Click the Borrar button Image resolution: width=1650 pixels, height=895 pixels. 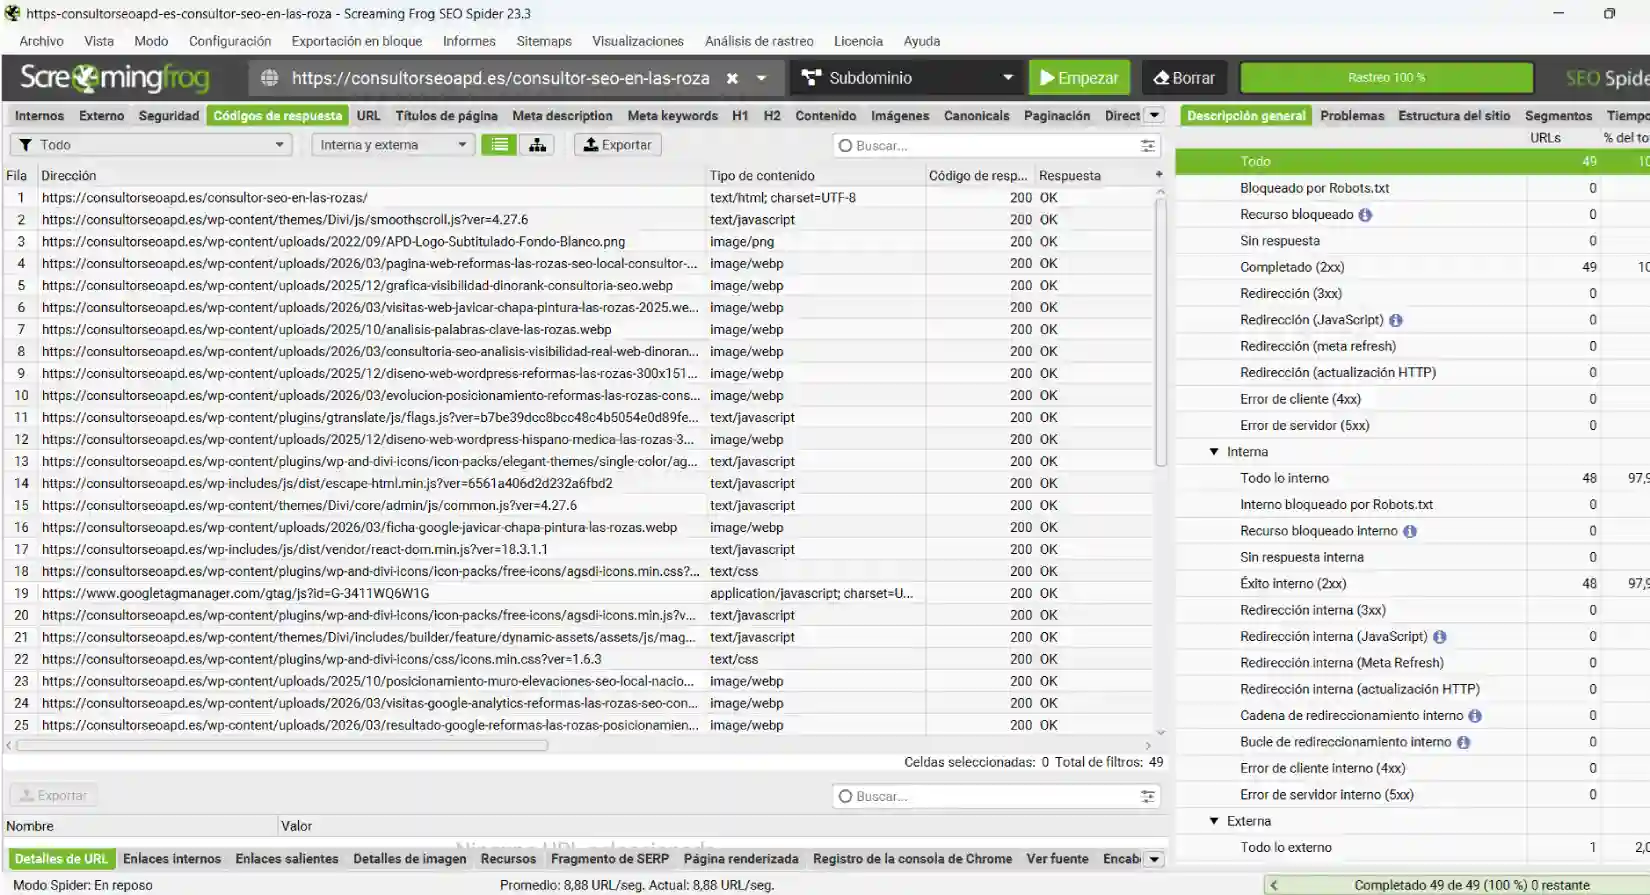1184,78
